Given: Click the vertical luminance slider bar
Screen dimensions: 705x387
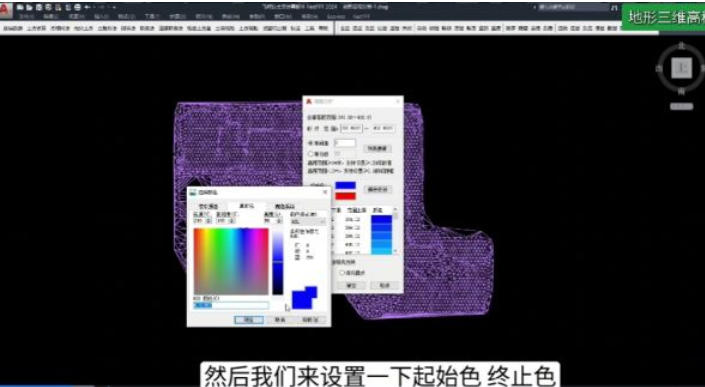Looking at the screenshot, I should [277, 263].
